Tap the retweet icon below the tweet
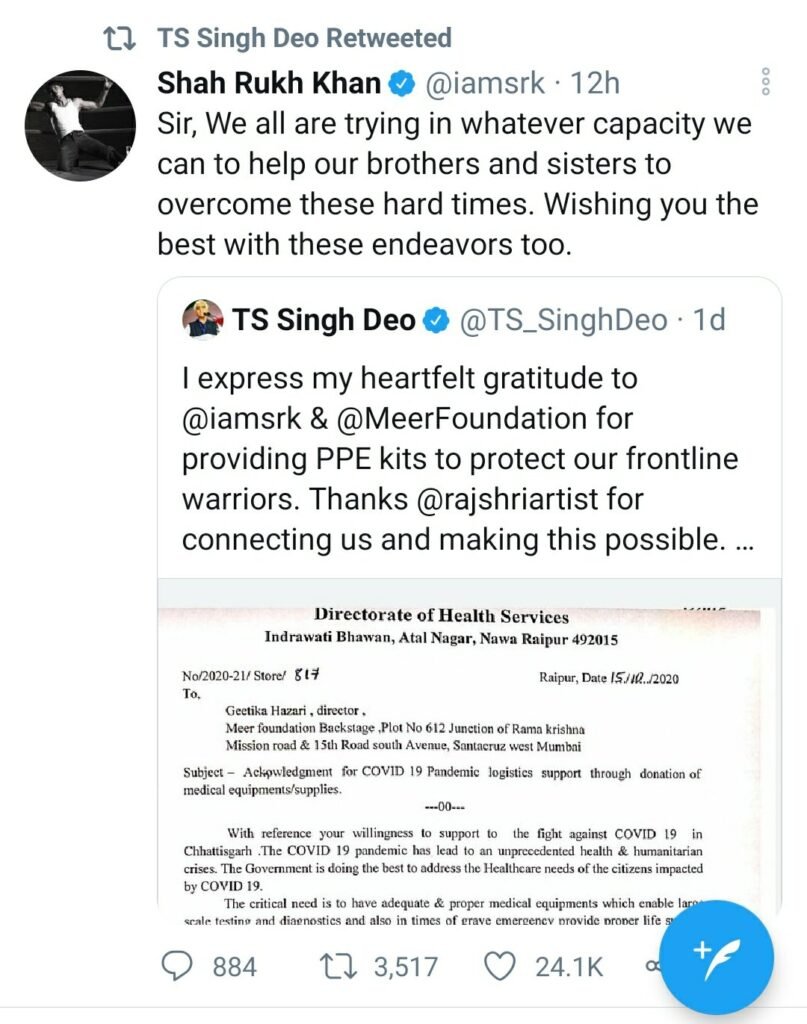The height and width of the screenshot is (1024, 807). click(338, 967)
